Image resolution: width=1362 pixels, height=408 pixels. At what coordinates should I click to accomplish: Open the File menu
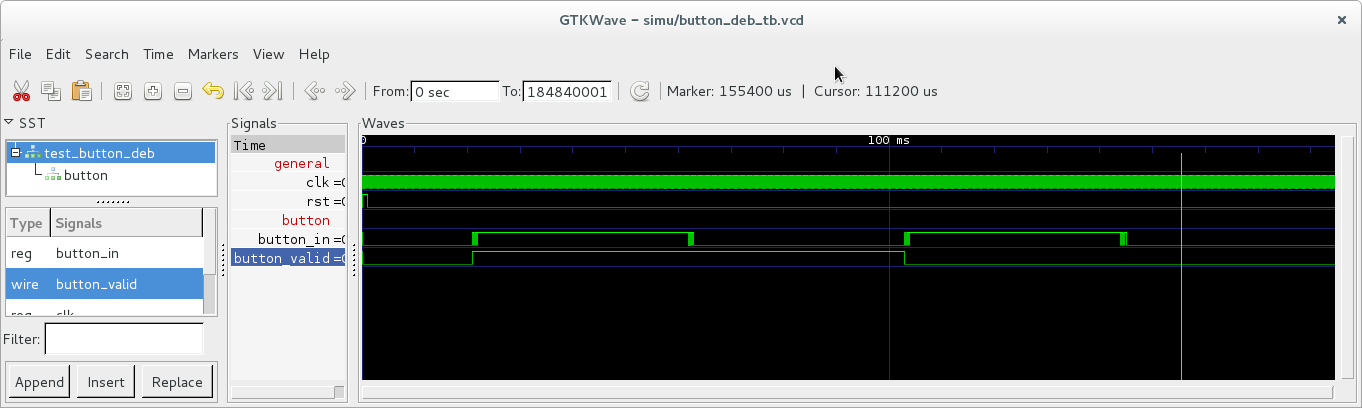[x=20, y=54]
